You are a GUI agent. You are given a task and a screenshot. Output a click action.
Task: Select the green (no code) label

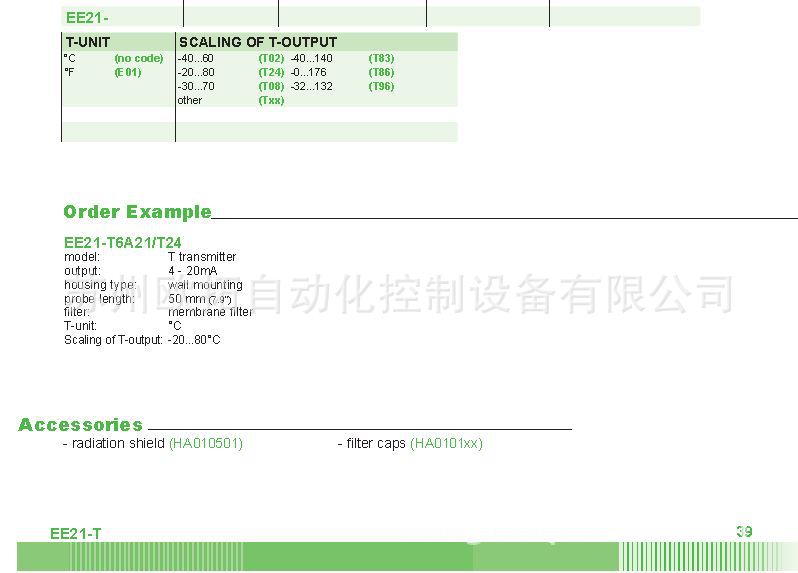(x=138, y=58)
